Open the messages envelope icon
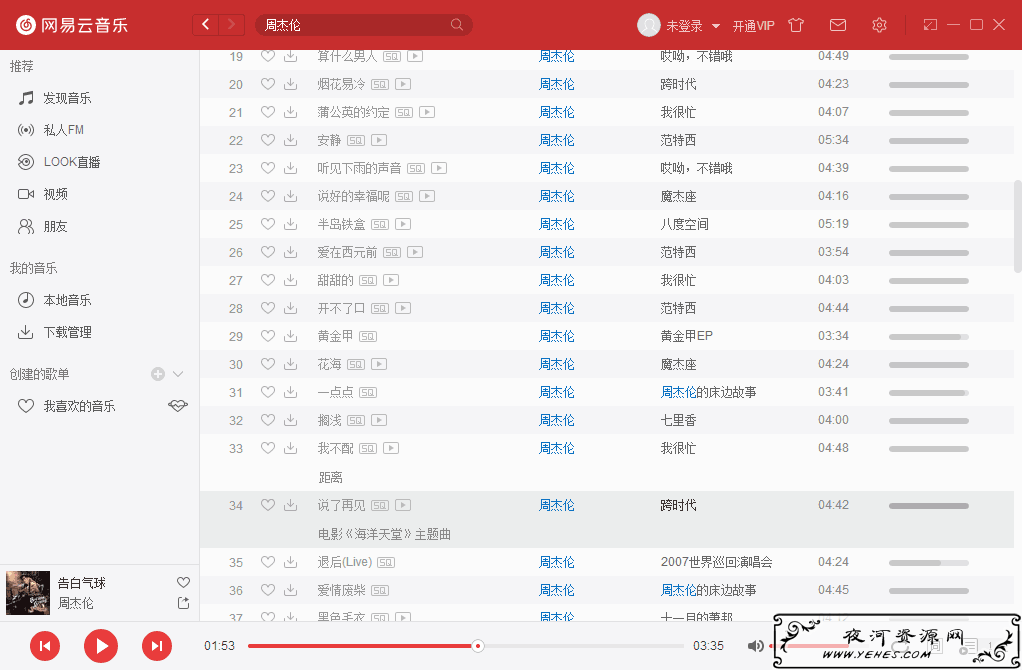Viewport: 1022px width, 670px height. click(838, 25)
